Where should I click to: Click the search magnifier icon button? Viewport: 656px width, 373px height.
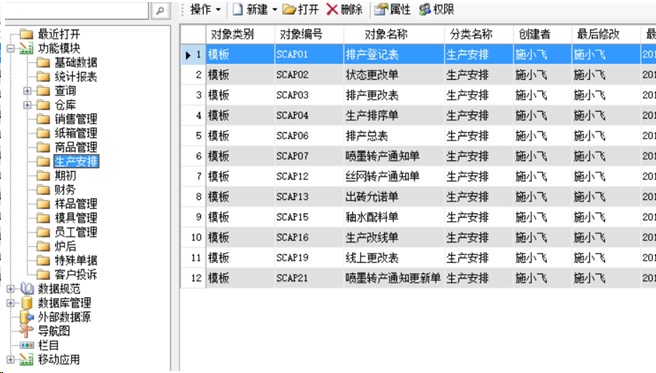(x=160, y=11)
